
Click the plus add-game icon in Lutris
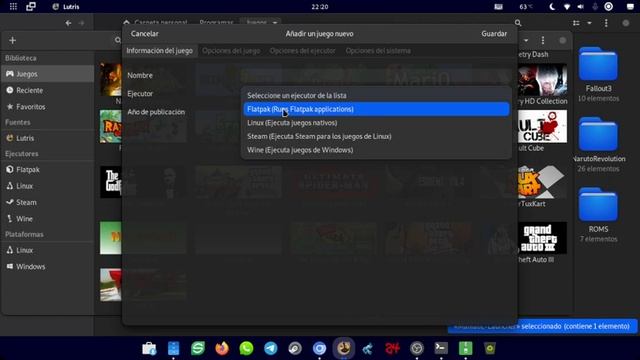coord(12,40)
